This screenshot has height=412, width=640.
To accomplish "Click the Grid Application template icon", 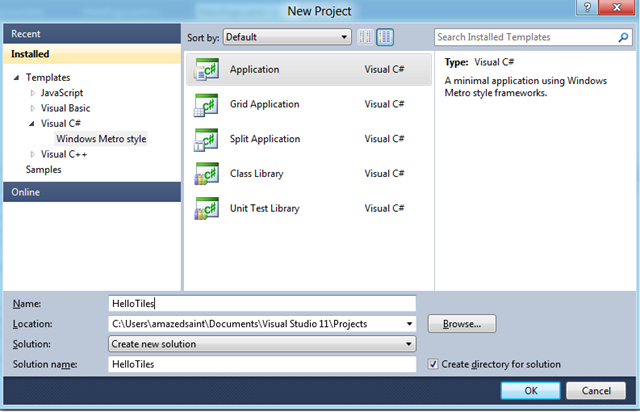I will 207,105.
